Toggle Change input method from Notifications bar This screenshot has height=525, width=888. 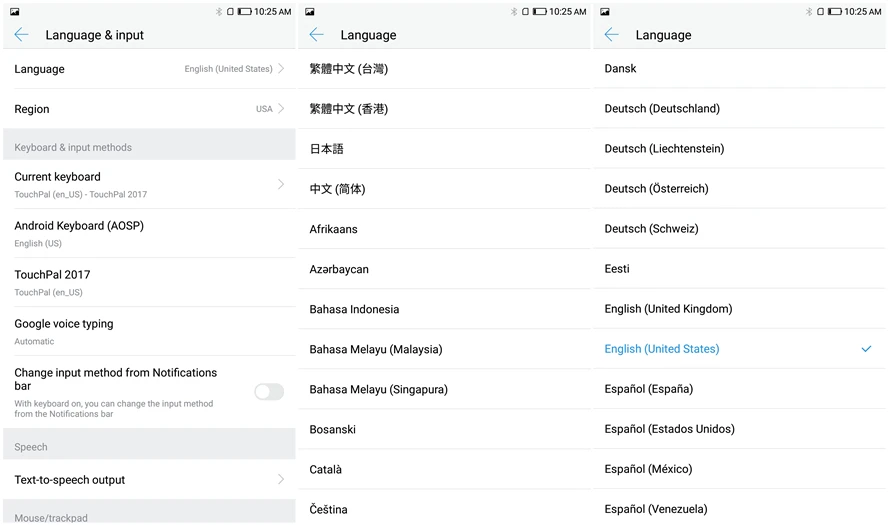(269, 391)
